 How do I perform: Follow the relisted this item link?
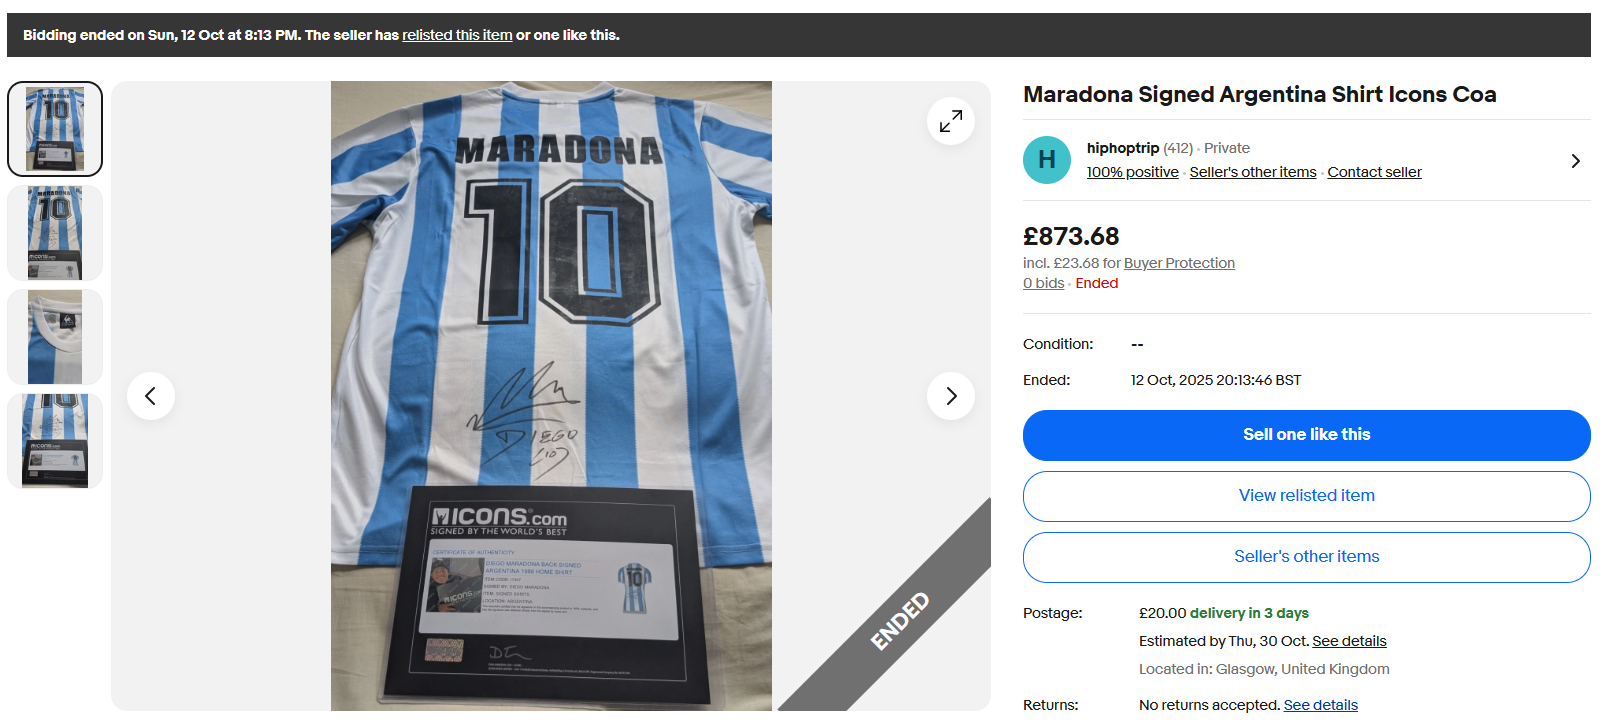457,35
